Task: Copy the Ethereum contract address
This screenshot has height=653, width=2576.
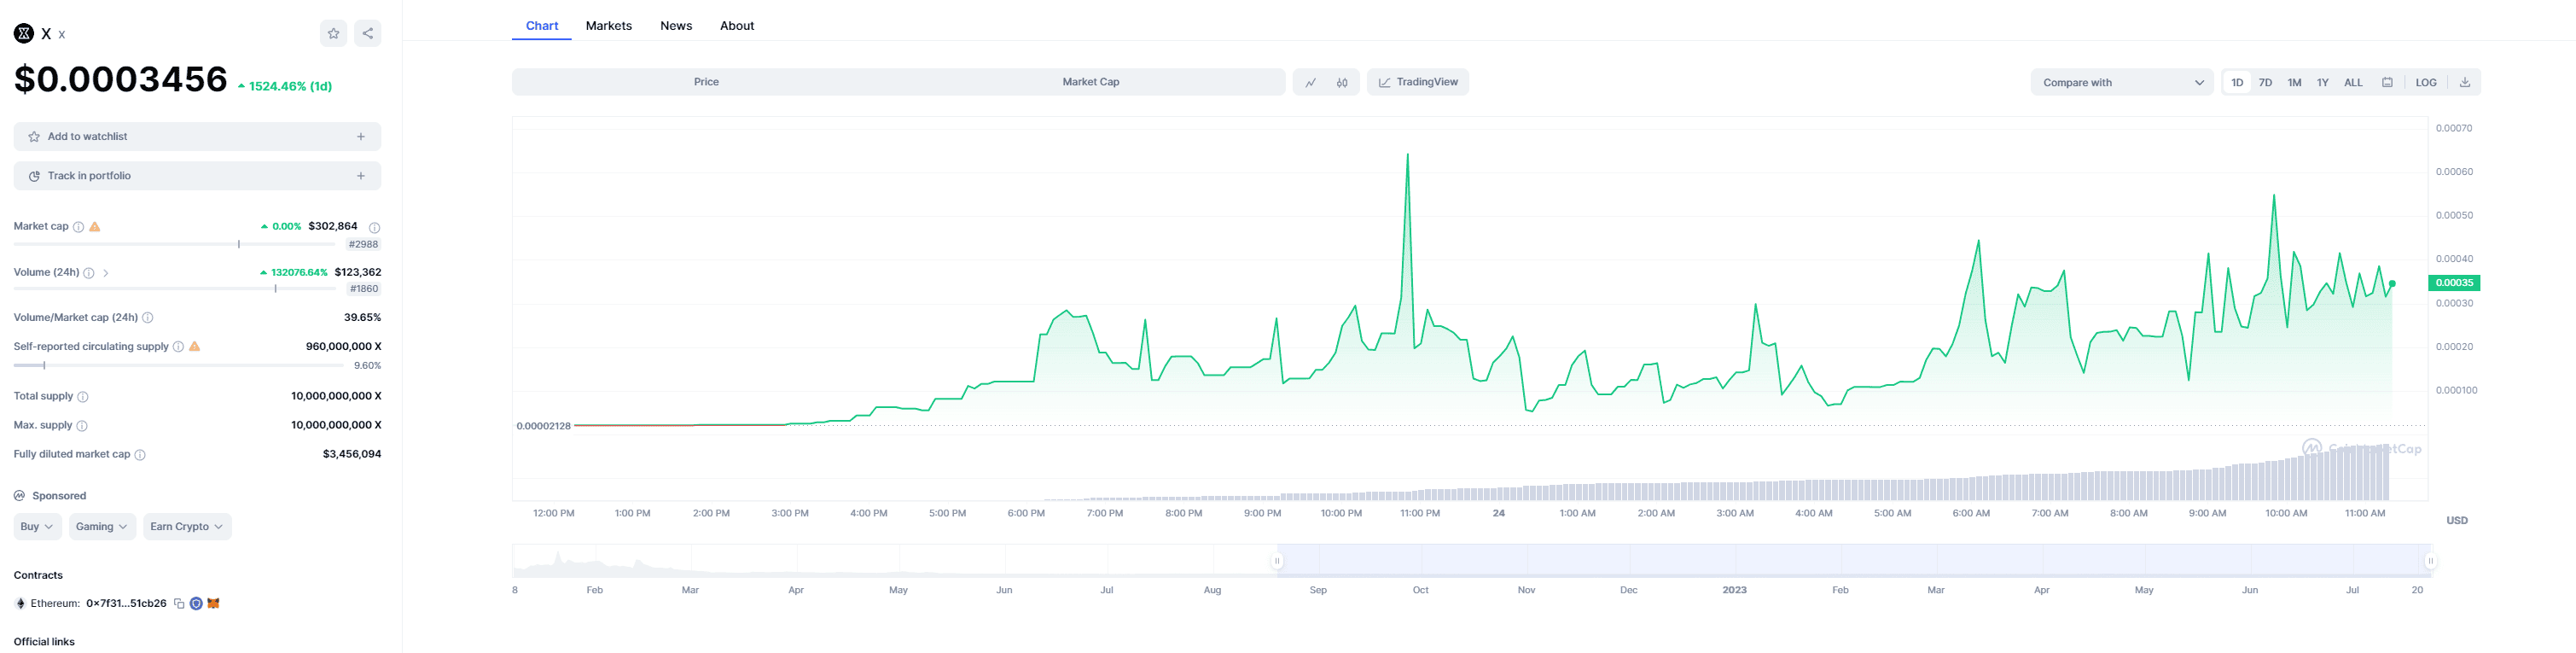Action: pyautogui.click(x=179, y=603)
